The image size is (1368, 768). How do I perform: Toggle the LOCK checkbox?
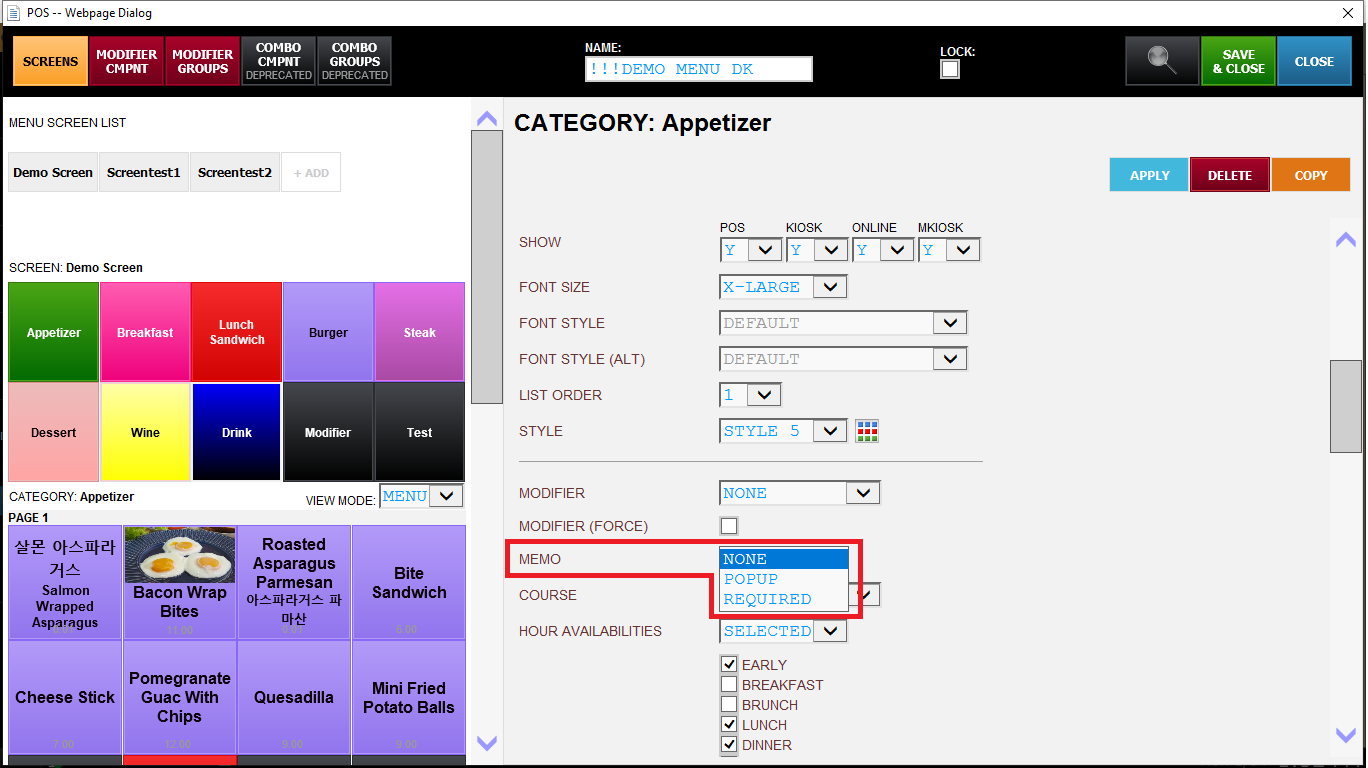(950, 69)
